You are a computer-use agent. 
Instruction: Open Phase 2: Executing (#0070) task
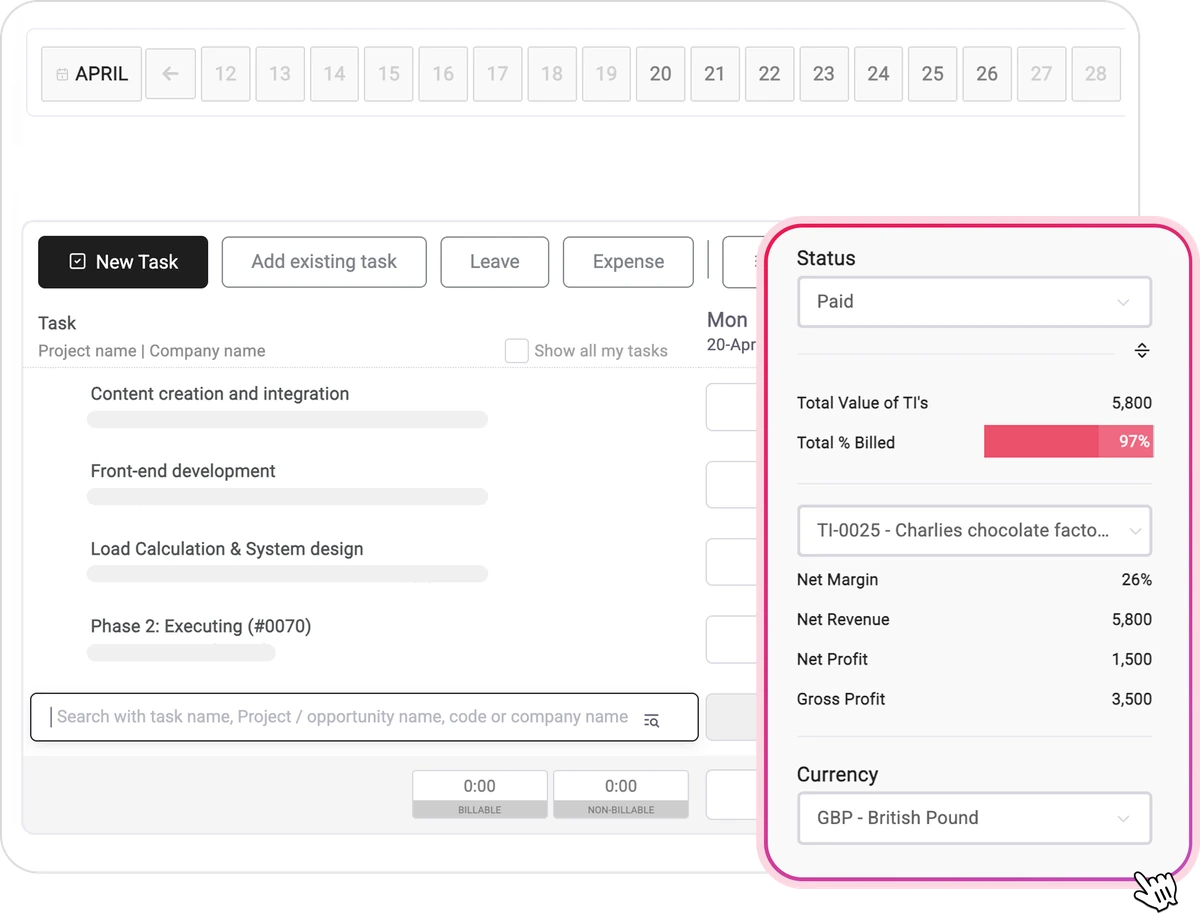click(201, 626)
